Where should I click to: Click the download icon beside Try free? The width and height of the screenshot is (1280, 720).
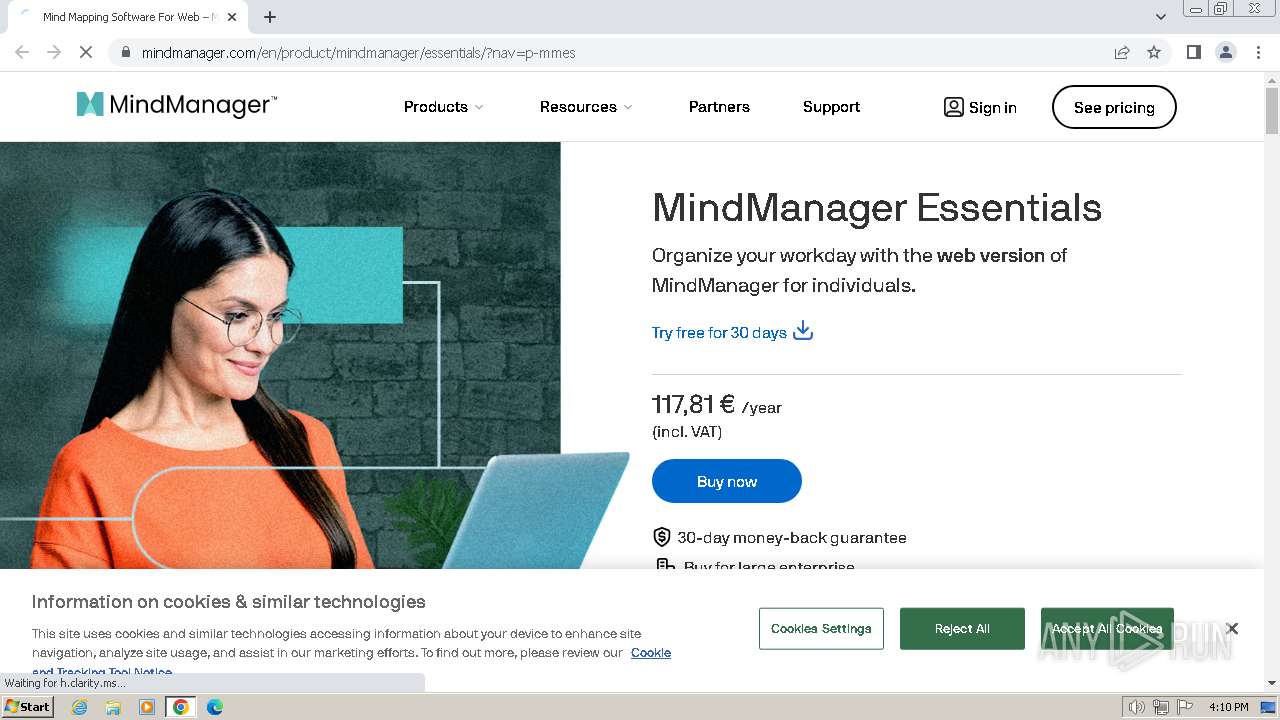[x=803, y=331]
